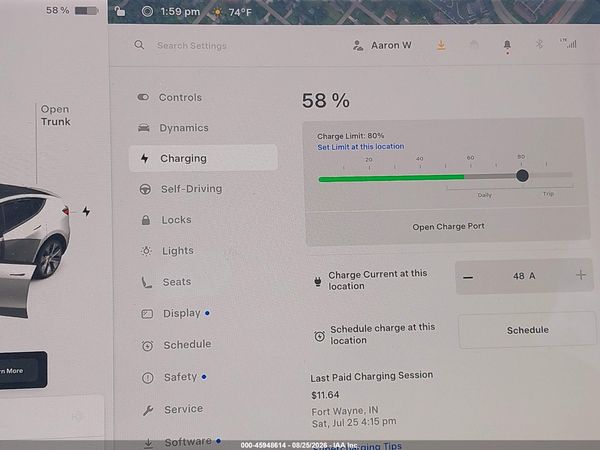The width and height of the screenshot is (600, 450).
Task: Click the software download update icon
Action: (441, 45)
